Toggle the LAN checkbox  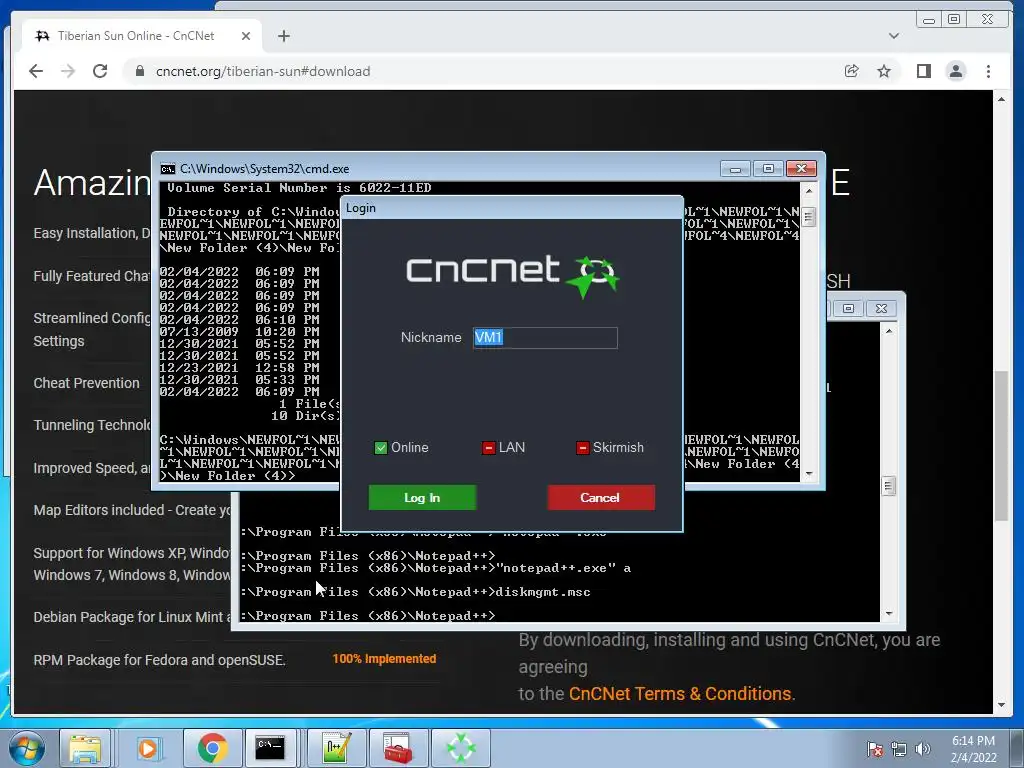[x=488, y=448]
